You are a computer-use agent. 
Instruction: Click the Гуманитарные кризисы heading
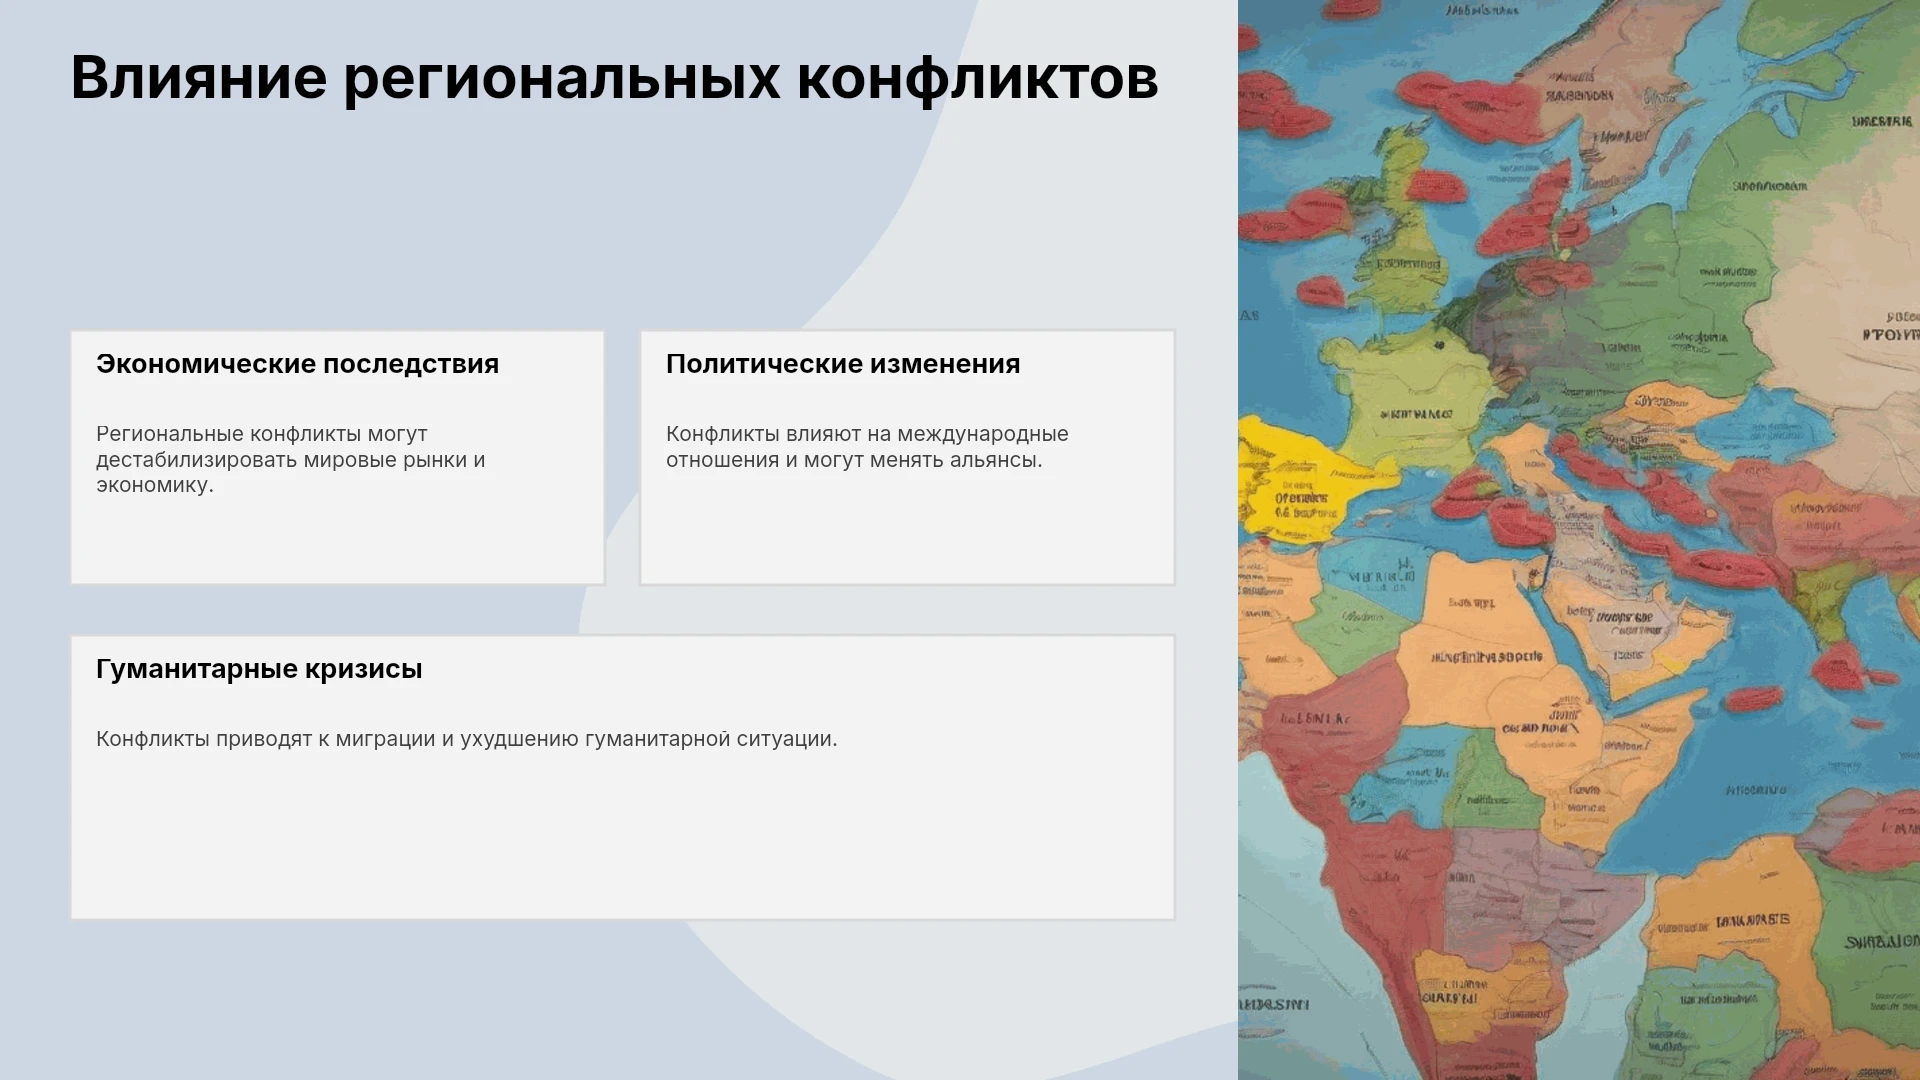(x=259, y=669)
